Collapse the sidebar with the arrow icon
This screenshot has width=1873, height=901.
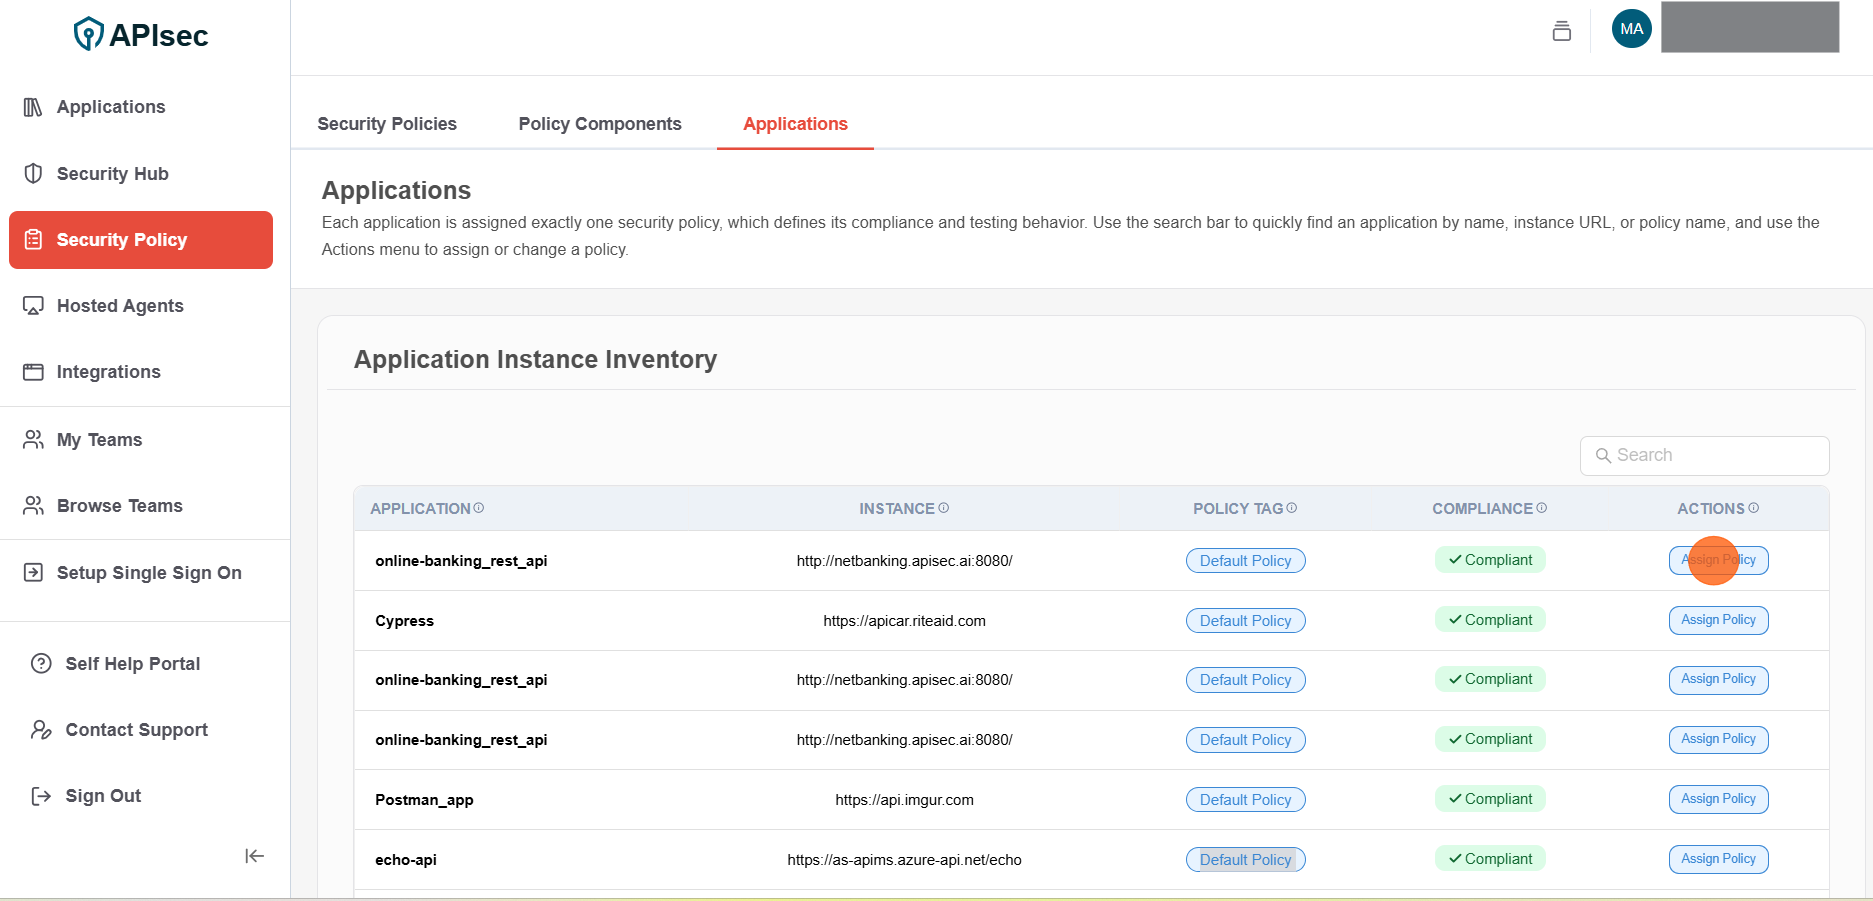coord(254,856)
